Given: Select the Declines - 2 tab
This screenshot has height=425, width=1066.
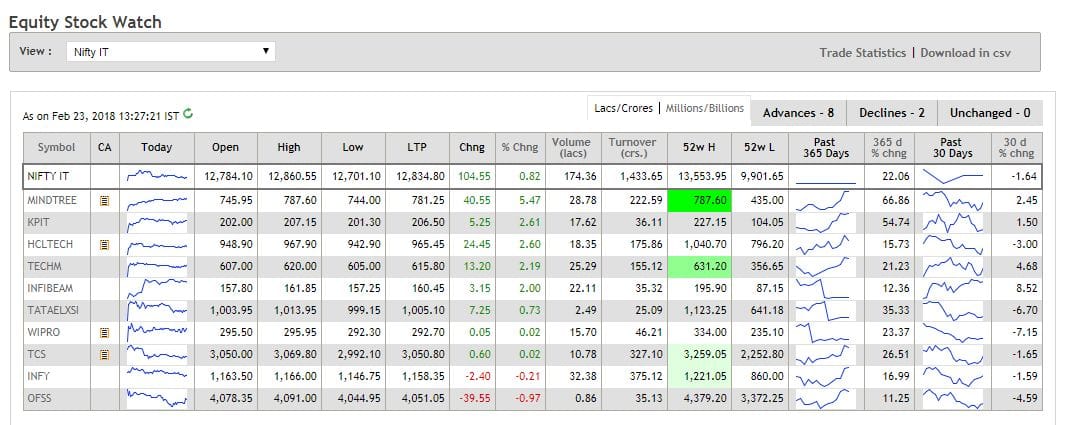Looking at the screenshot, I should (892, 113).
